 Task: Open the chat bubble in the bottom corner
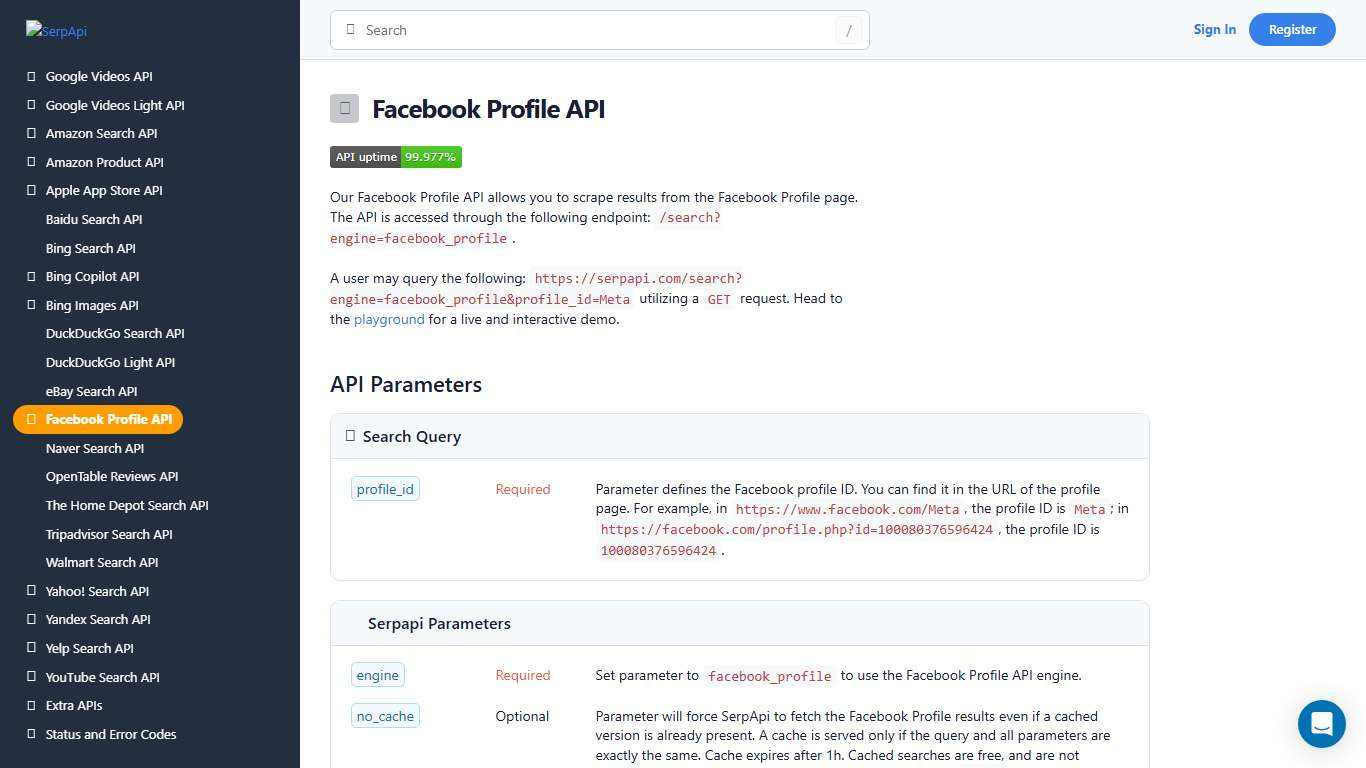click(x=1321, y=723)
